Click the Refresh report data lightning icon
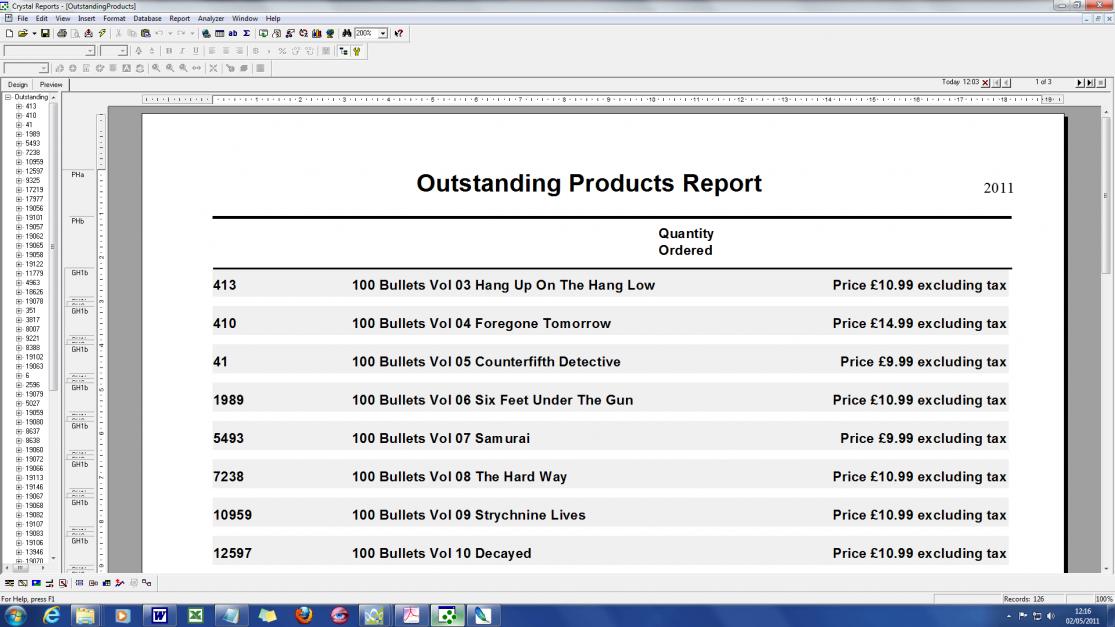1115x627 pixels. (102, 33)
